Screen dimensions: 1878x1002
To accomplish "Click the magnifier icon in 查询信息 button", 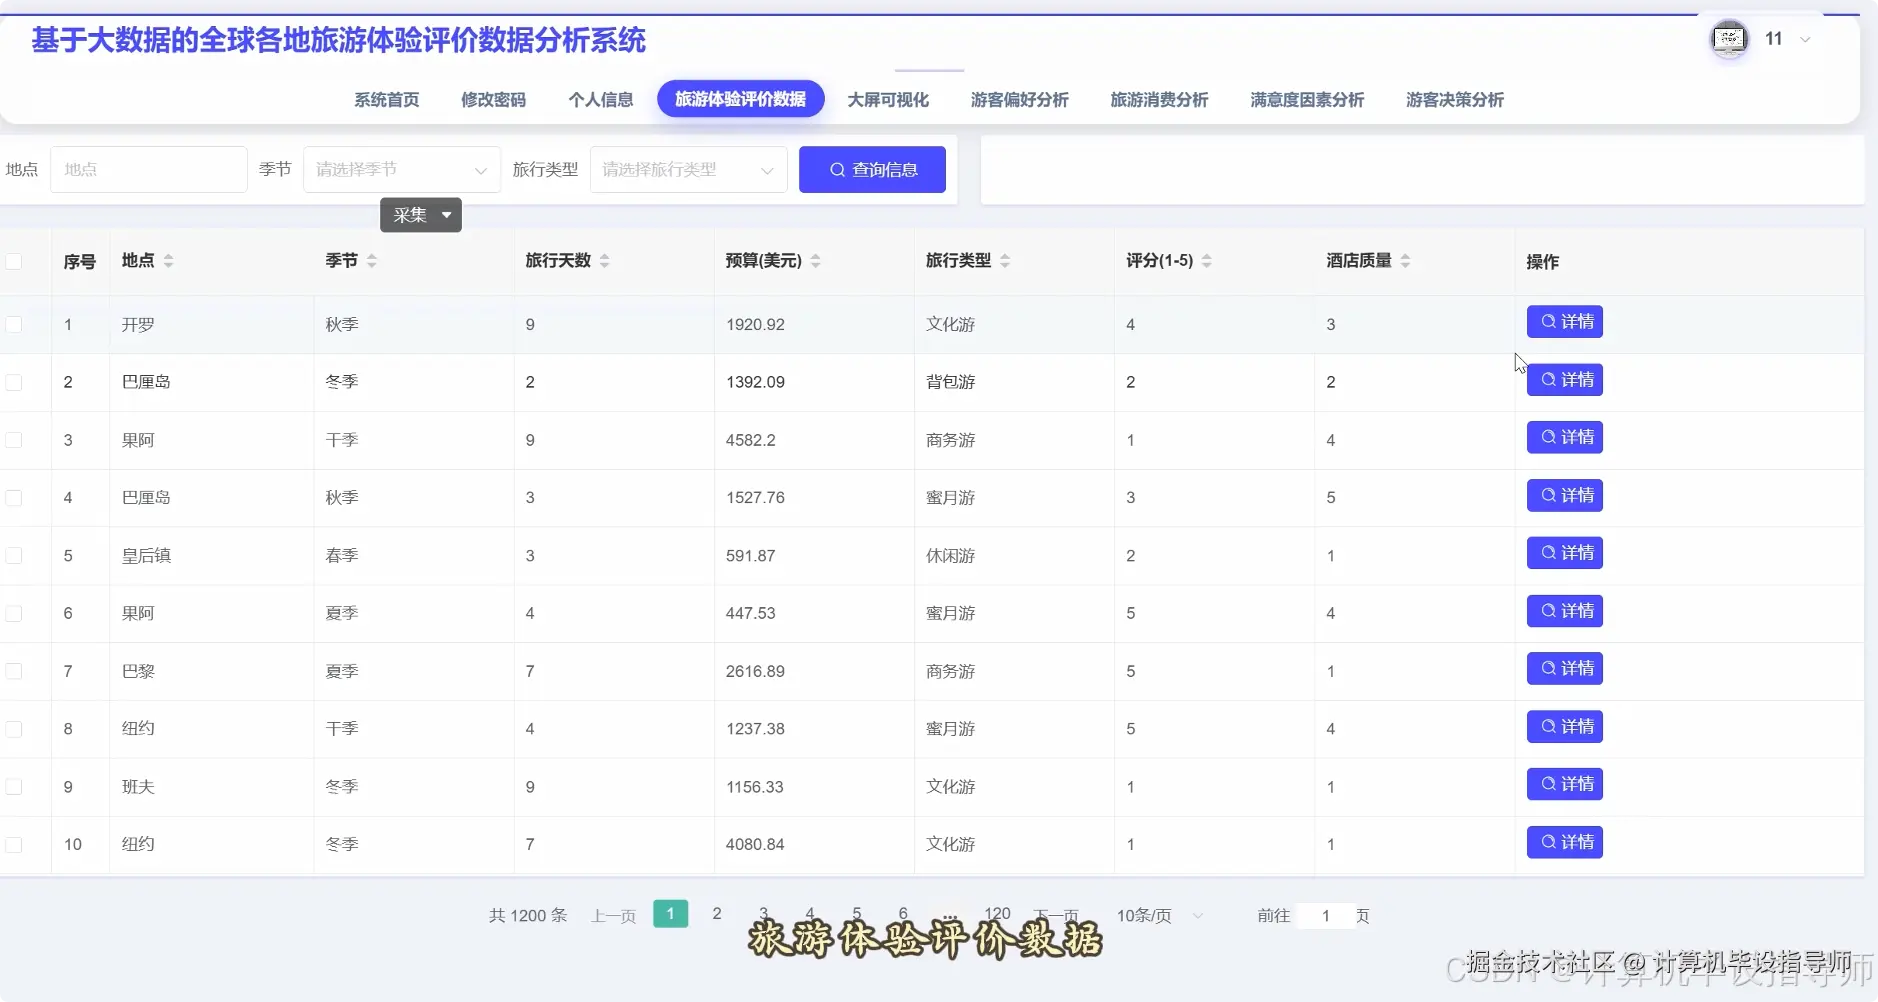I will [x=838, y=169].
